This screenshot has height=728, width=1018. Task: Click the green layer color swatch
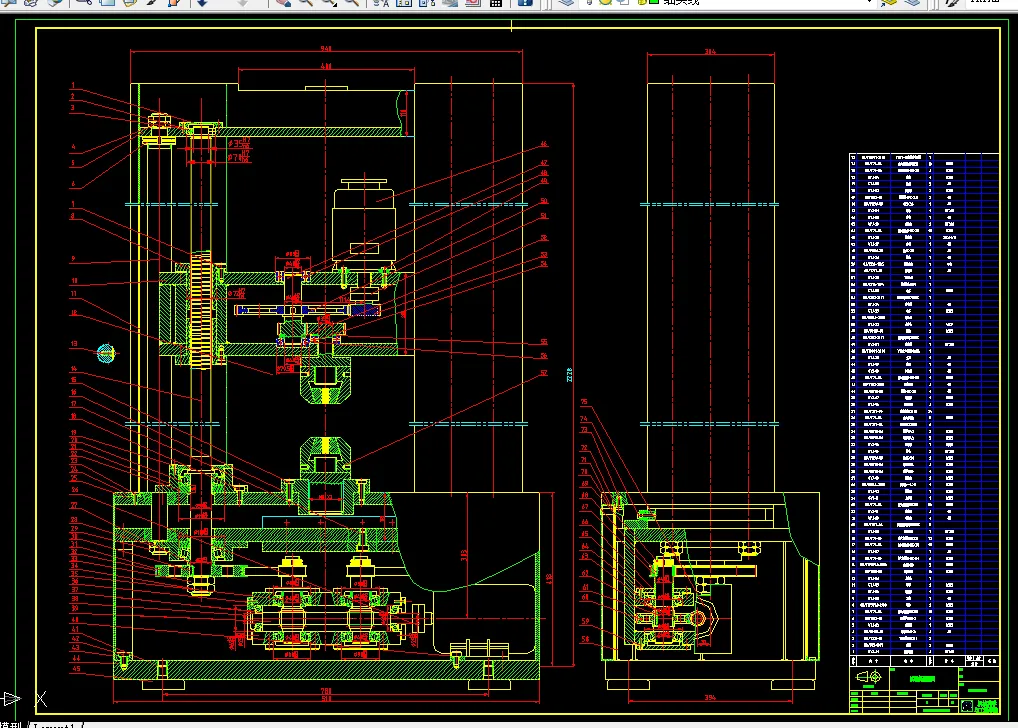click(654, 3)
